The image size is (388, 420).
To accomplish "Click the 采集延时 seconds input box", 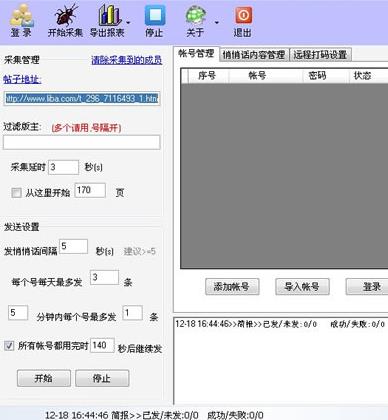I will 63,167.
